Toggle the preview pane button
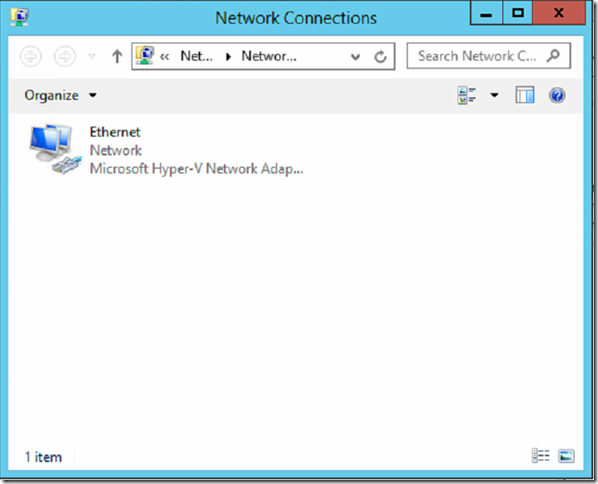This screenshot has height=484, width=598. (525, 95)
